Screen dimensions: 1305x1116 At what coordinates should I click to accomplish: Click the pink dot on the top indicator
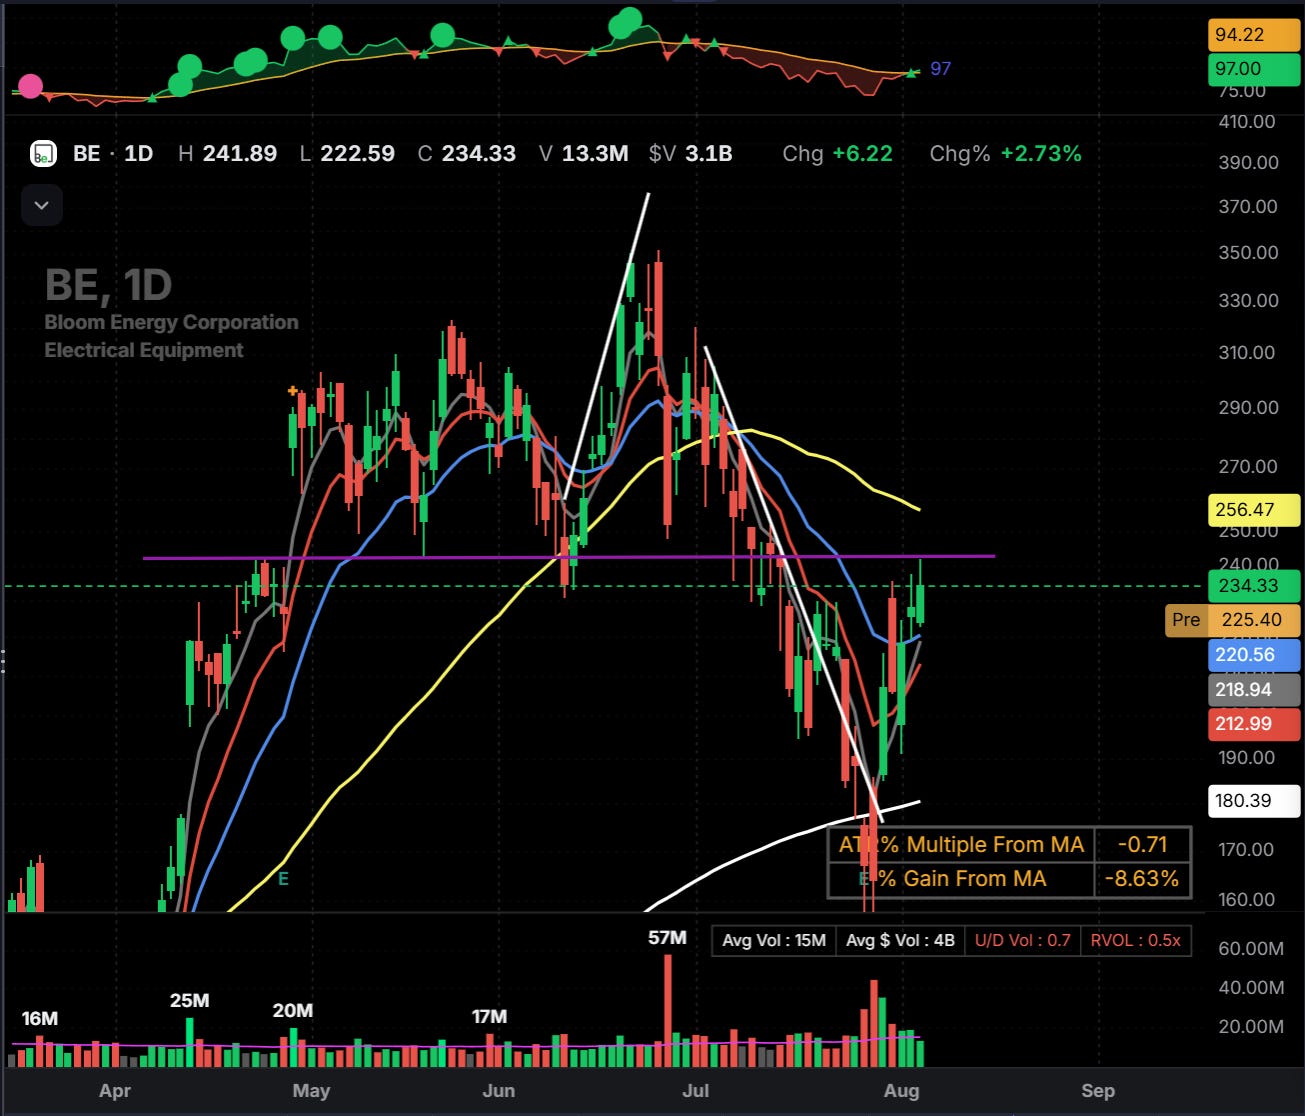point(31,86)
